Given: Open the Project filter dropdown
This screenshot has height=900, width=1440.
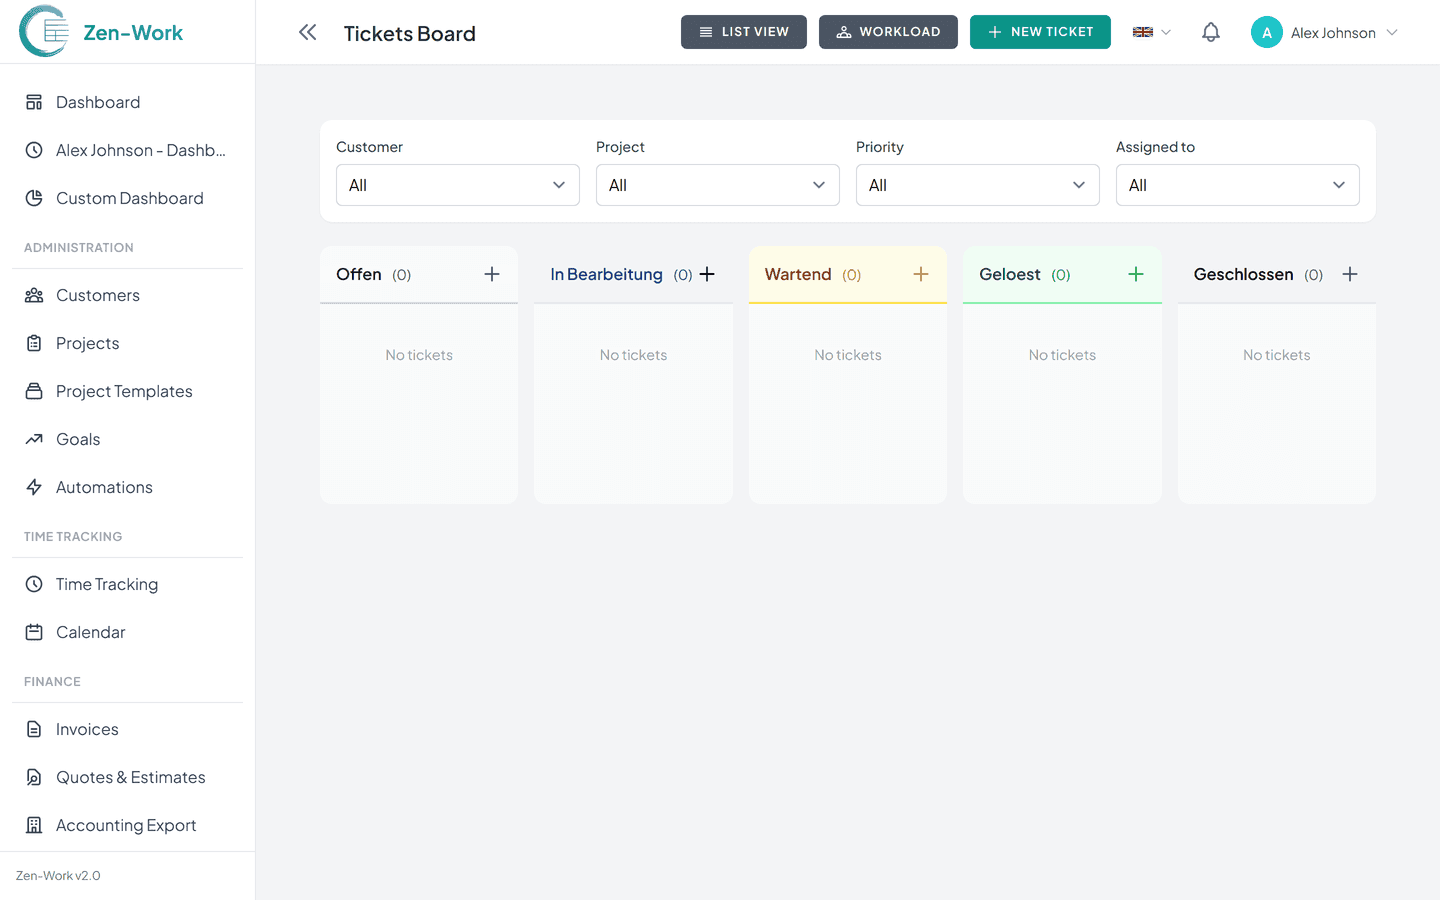Looking at the screenshot, I should pyautogui.click(x=717, y=185).
